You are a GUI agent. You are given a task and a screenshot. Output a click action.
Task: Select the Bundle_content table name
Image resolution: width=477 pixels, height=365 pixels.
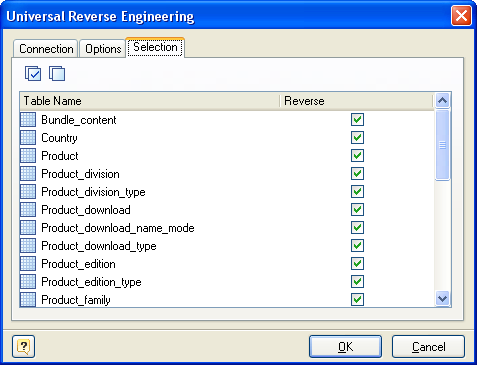79,120
